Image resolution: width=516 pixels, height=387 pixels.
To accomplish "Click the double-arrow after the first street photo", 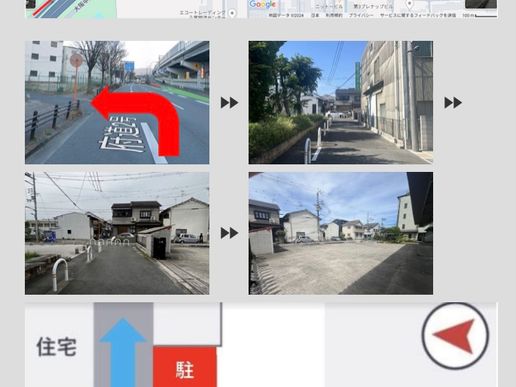I will tap(230, 103).
